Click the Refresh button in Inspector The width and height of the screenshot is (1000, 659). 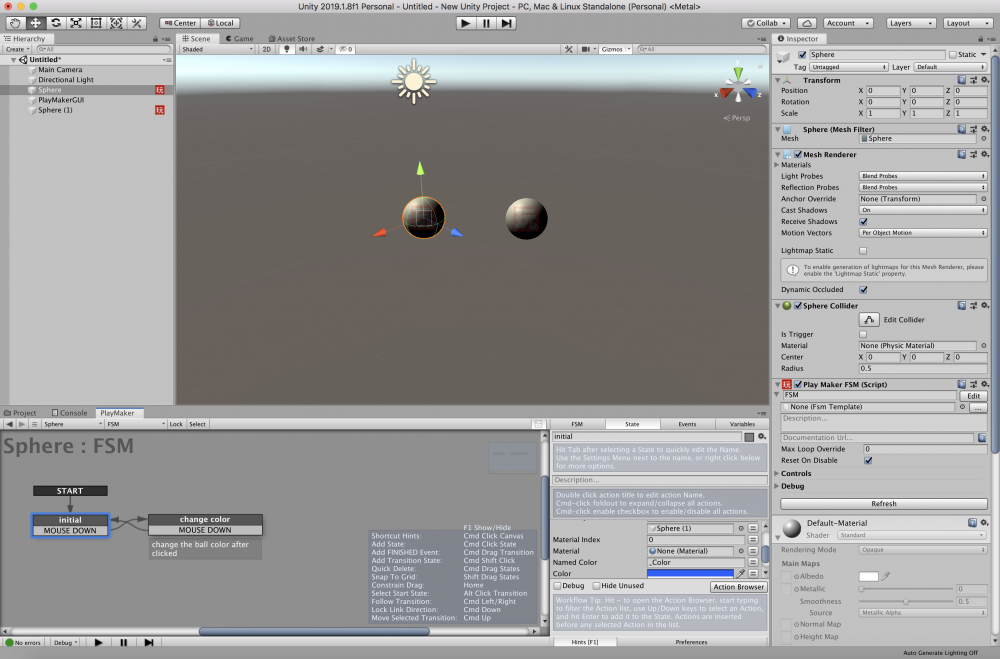pos(884,504)
